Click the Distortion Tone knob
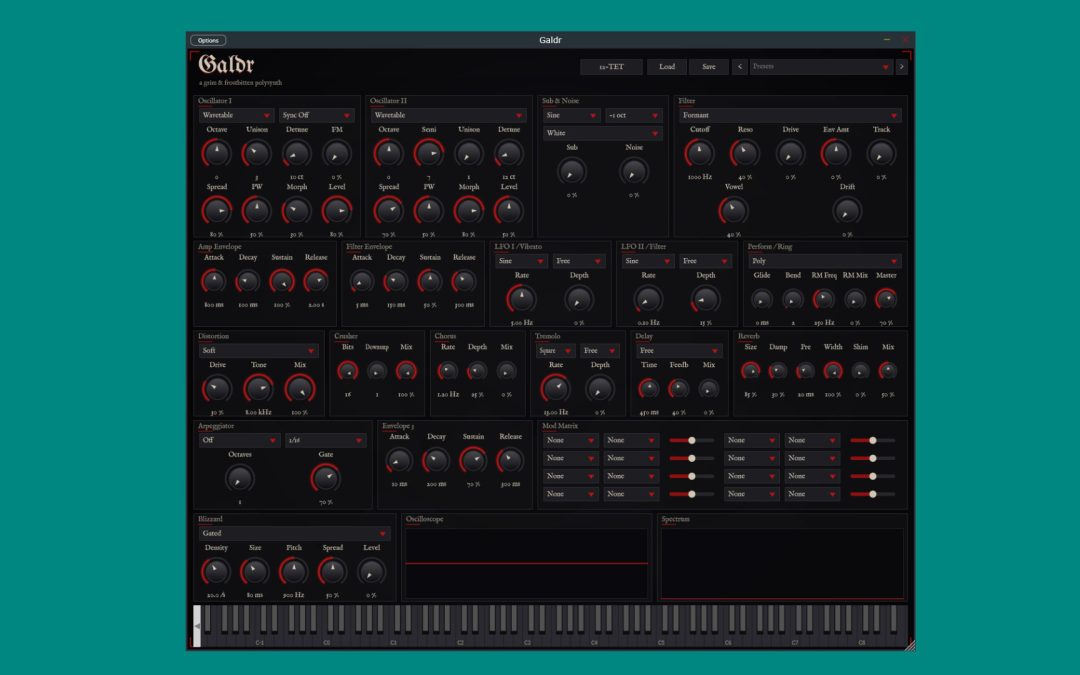 point(259,388)
